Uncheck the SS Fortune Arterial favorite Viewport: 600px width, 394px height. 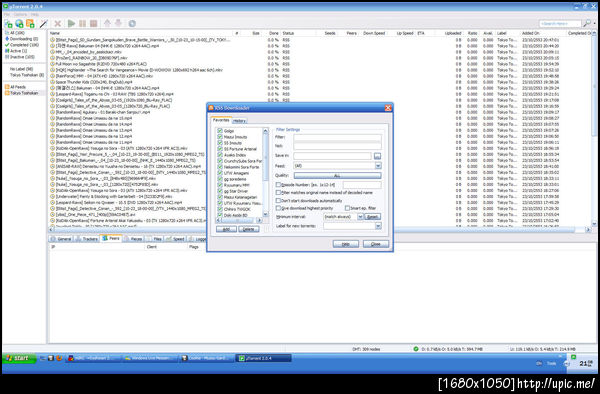(x=220, y=149)
